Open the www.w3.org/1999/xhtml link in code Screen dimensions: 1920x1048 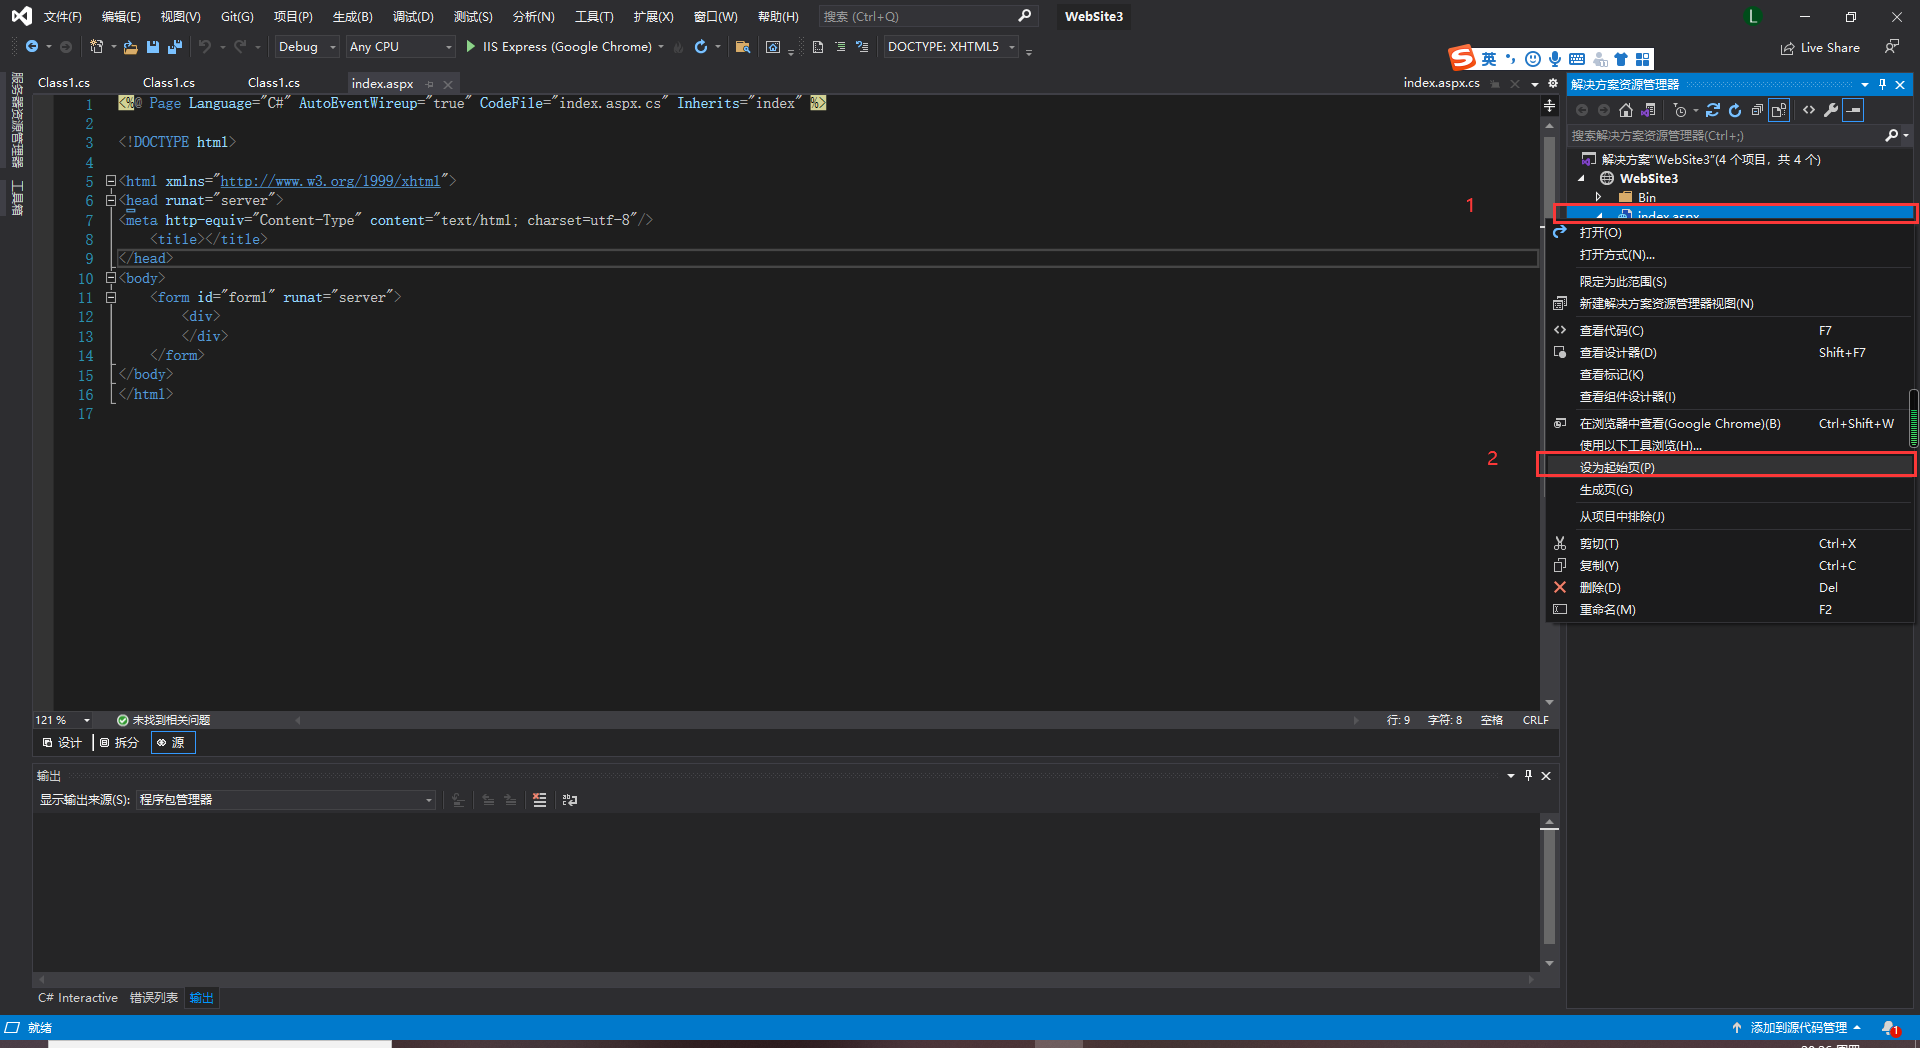tap(330, 181)
